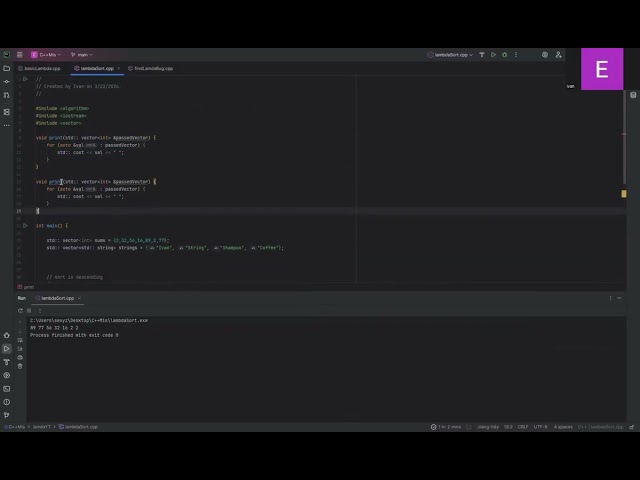Open Run panel toolbar more options dots
The width and height of the screenshot is (640, 480).
pos(40,311)
